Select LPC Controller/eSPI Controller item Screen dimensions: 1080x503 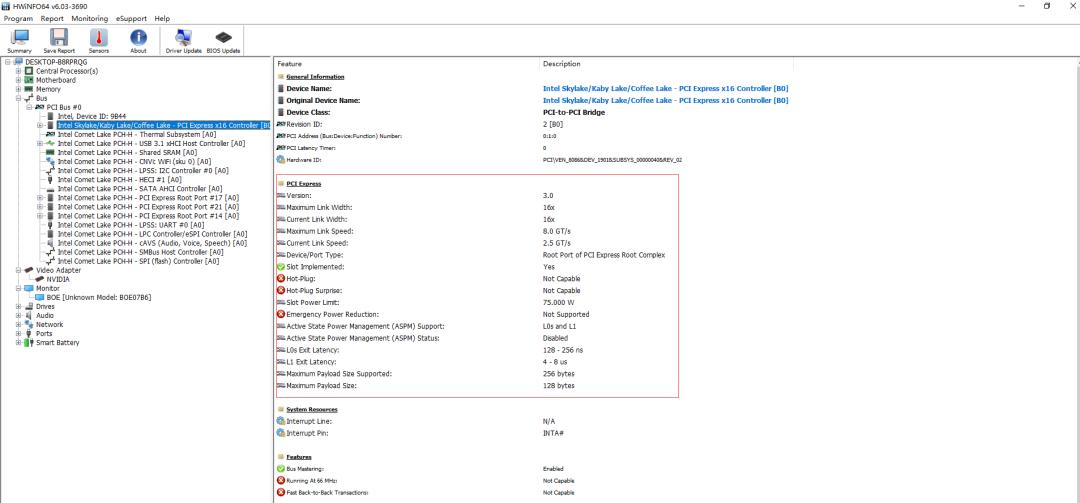pyautogui.click(x=152, y=234)
